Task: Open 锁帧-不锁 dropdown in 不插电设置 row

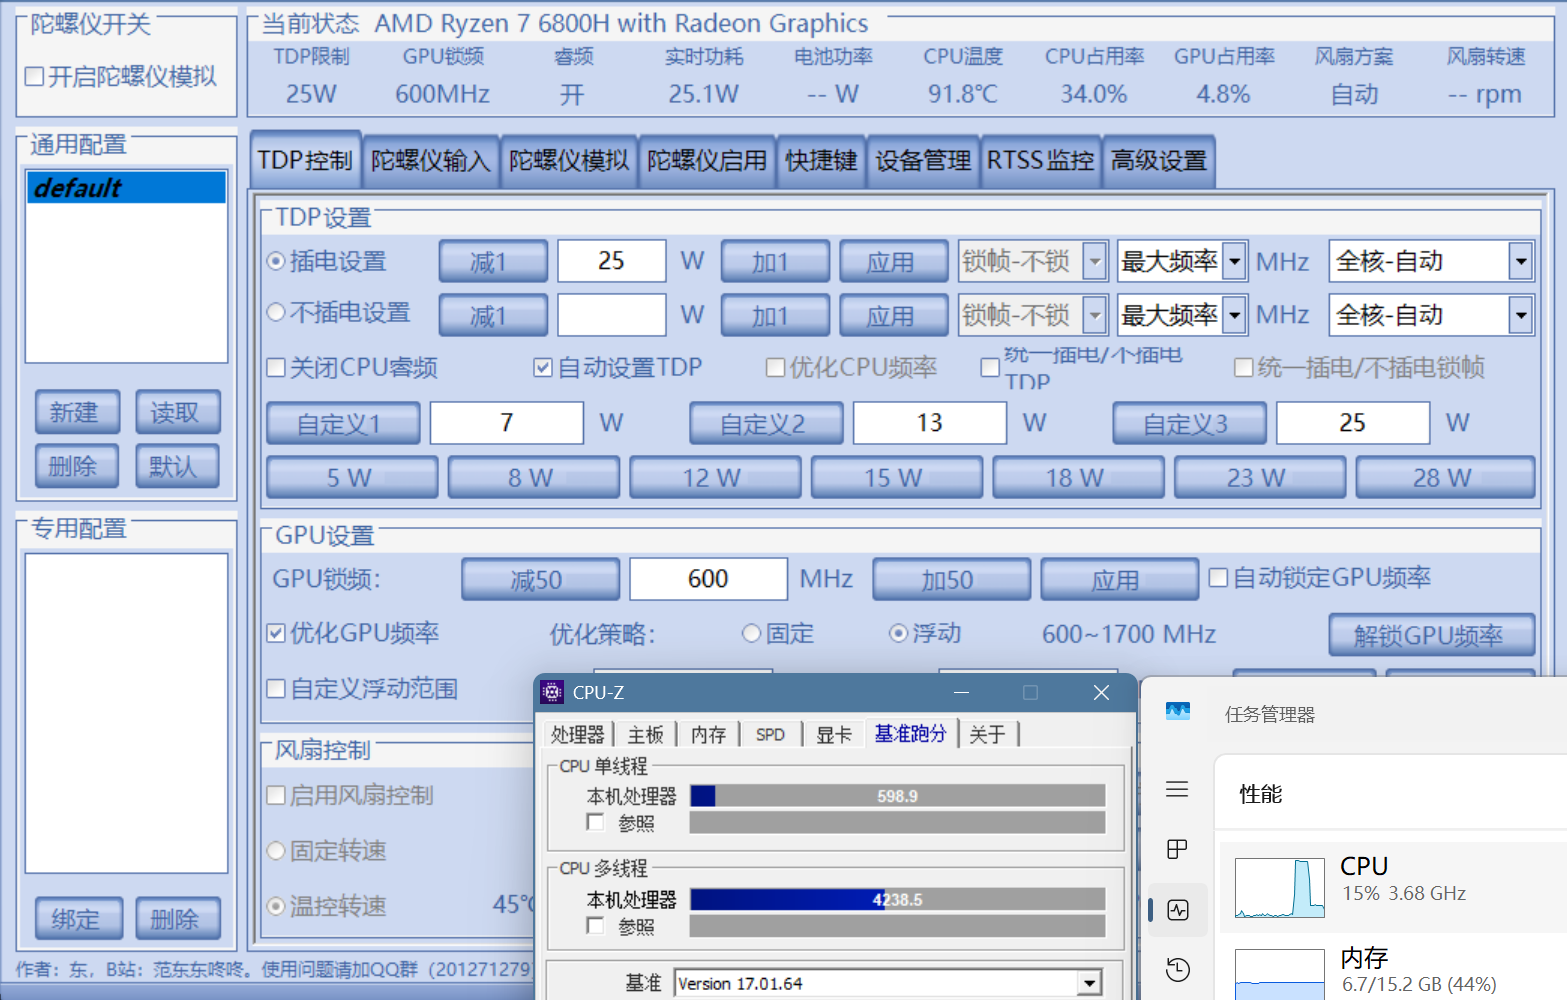Action: click(x=1095, y=315)
